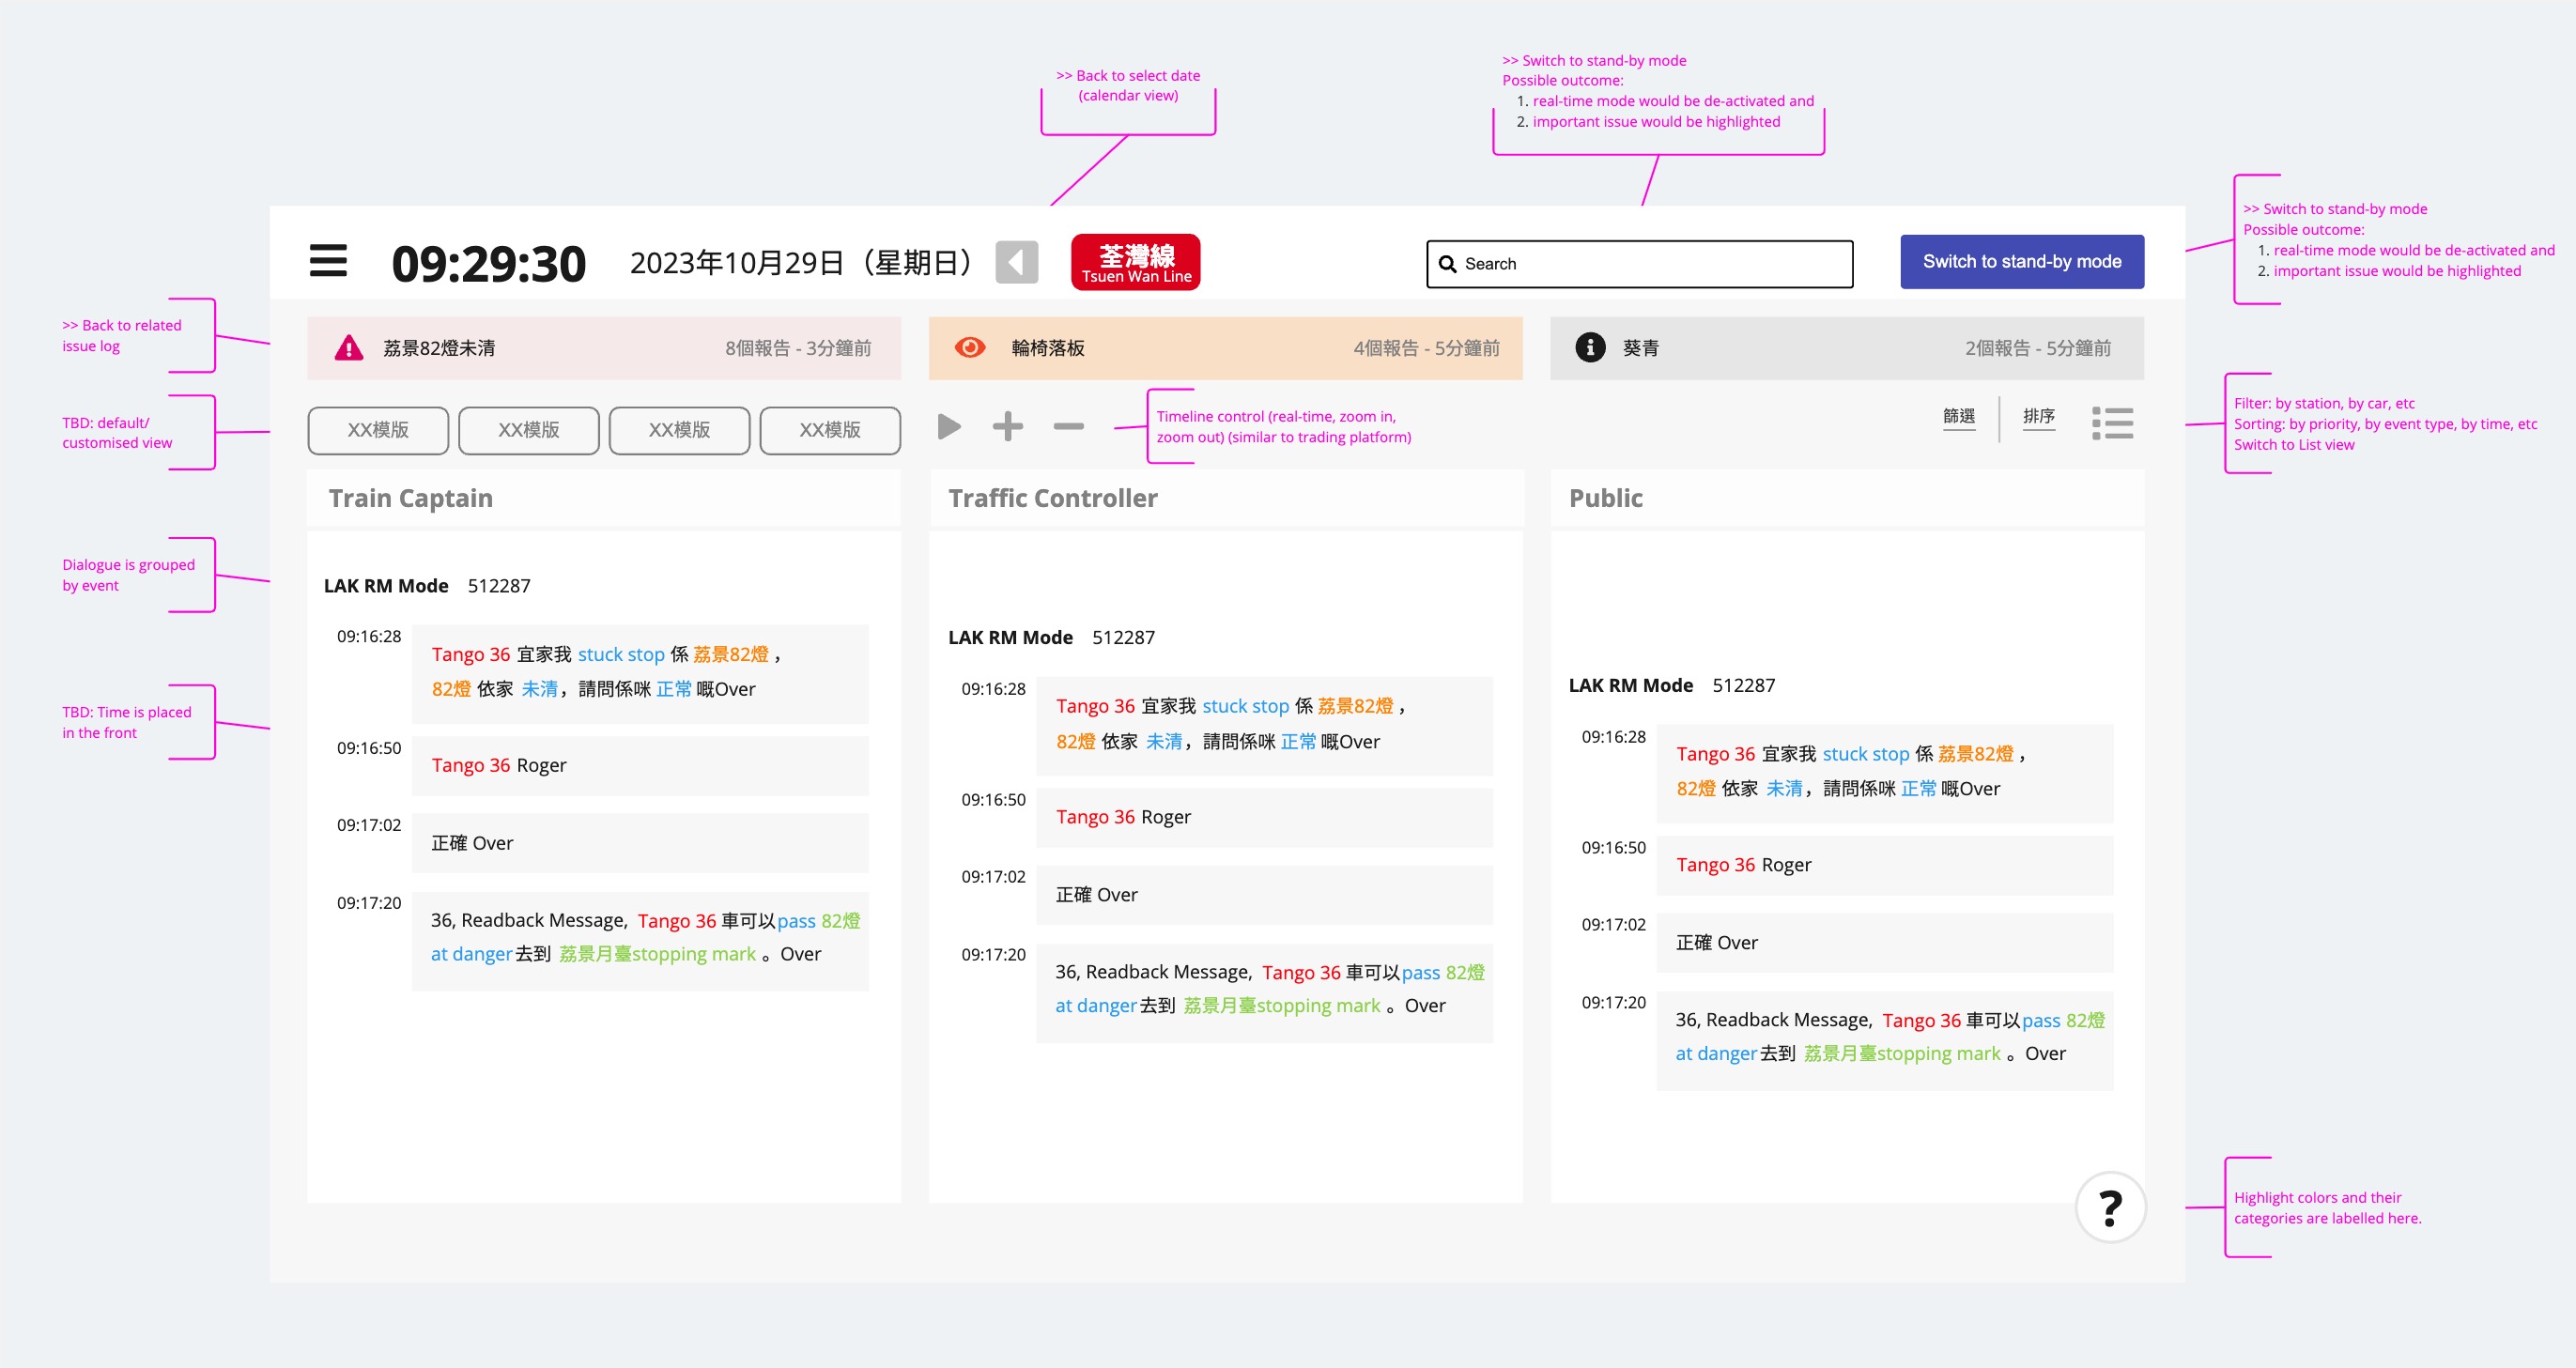Select 09:16:28 message in Public column

(x=1885, y=774)
